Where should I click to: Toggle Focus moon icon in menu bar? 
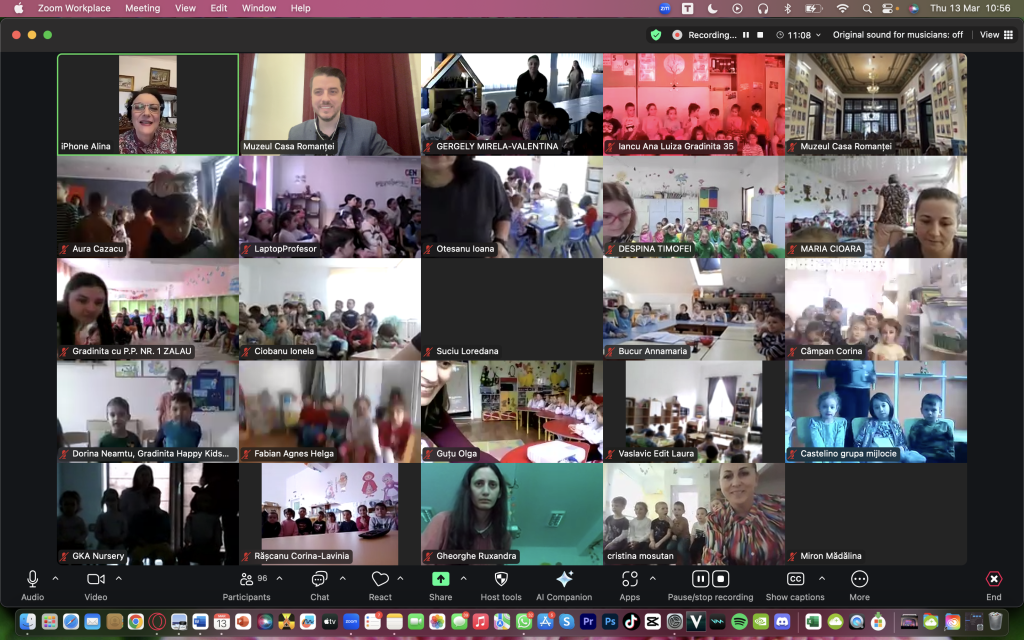(x=712, y=8)
